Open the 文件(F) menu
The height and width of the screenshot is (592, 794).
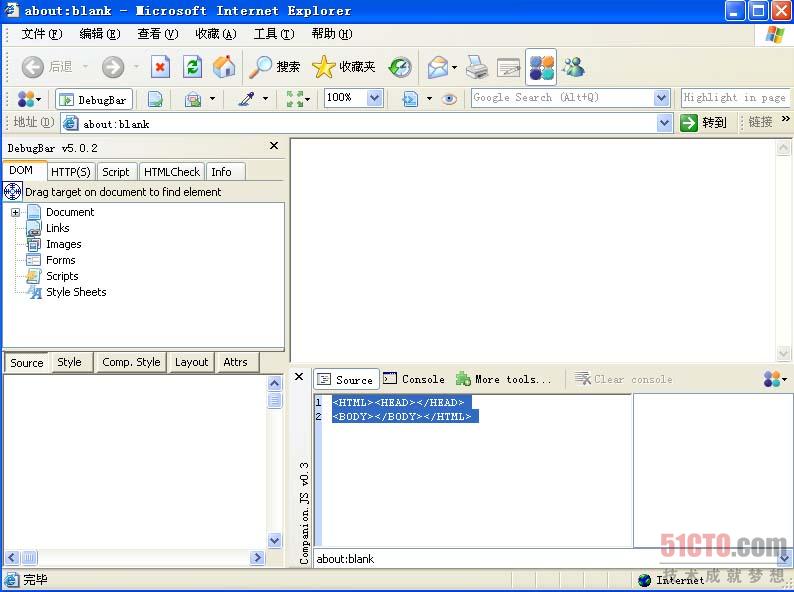tap(42, 34)
